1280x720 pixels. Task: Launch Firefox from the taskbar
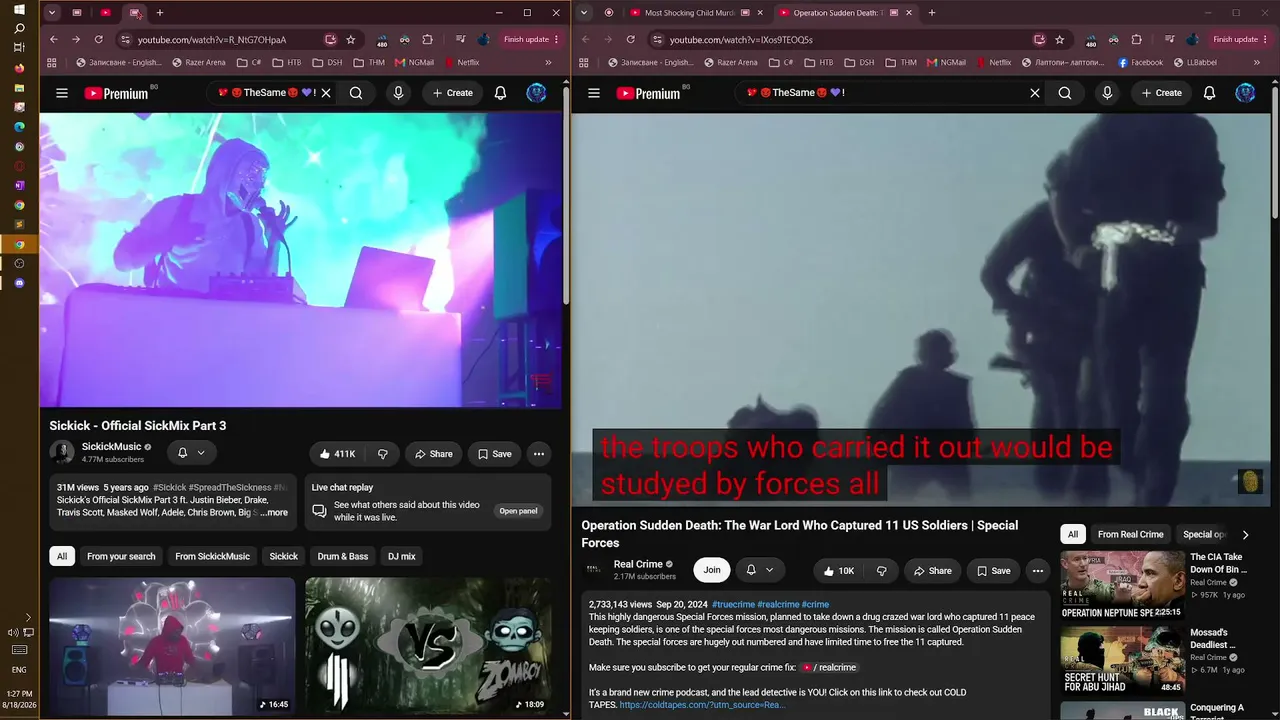(19, 68)
